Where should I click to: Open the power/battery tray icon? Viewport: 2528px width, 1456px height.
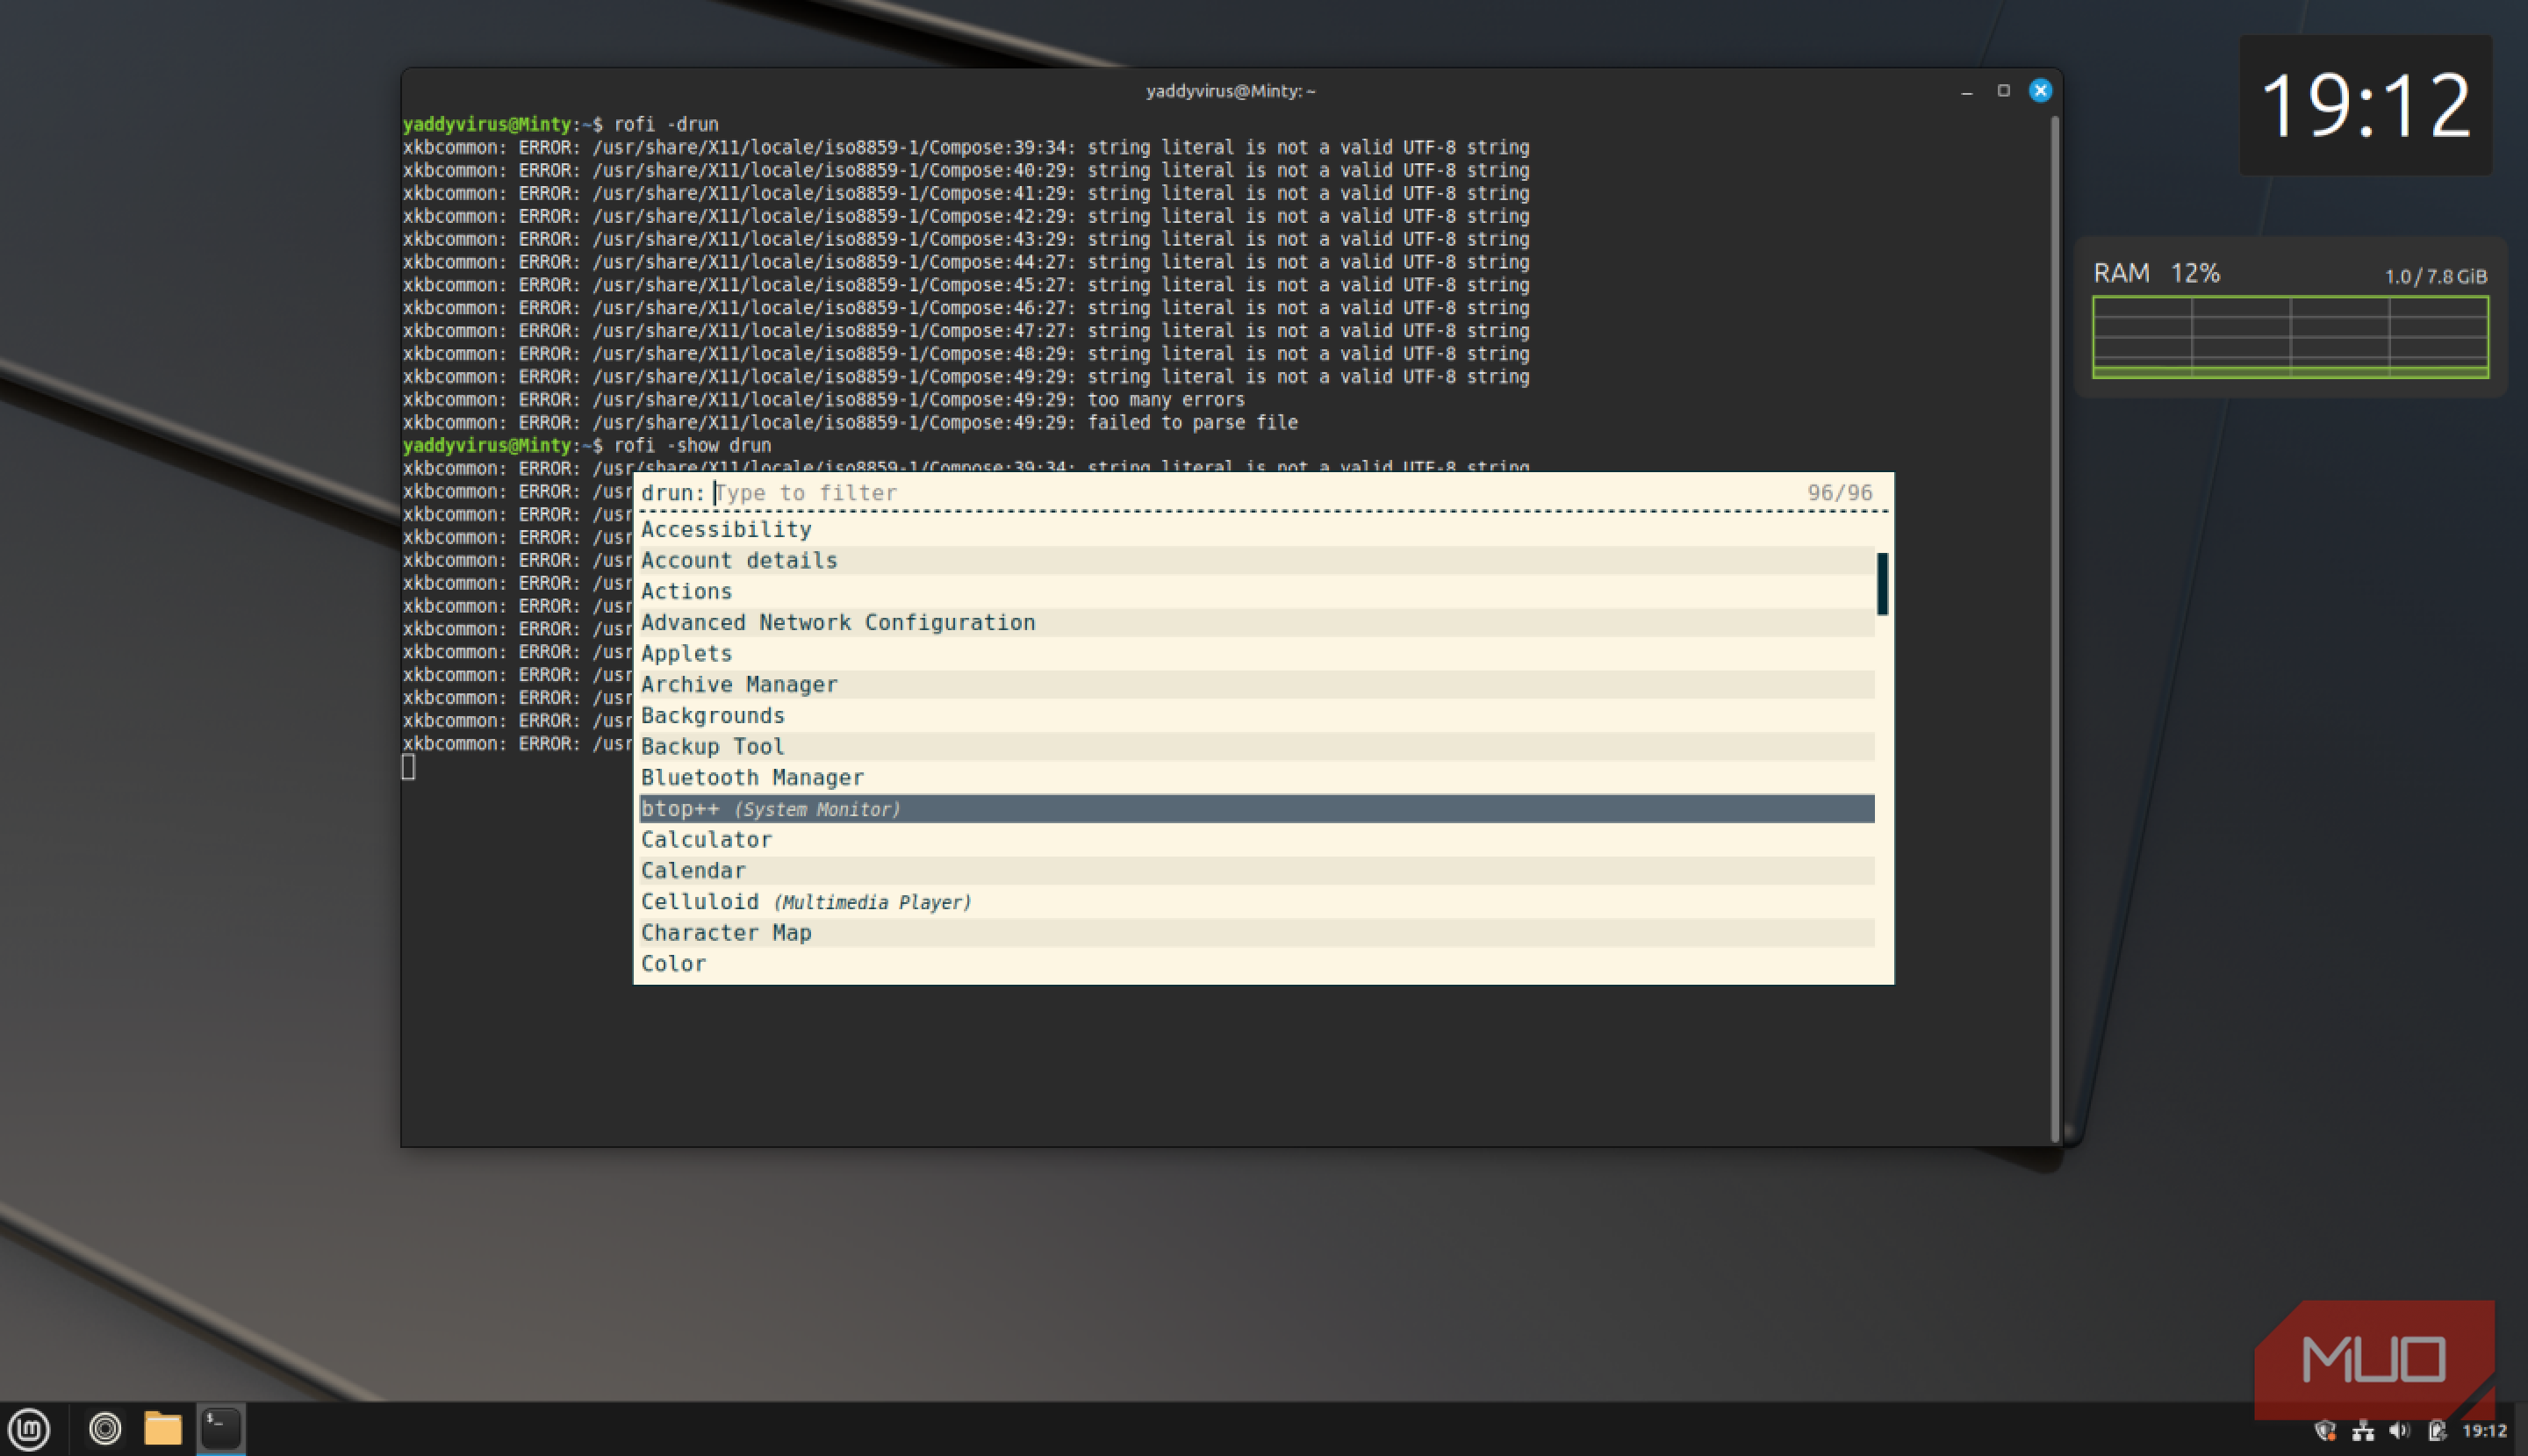coord(2436,1431)
